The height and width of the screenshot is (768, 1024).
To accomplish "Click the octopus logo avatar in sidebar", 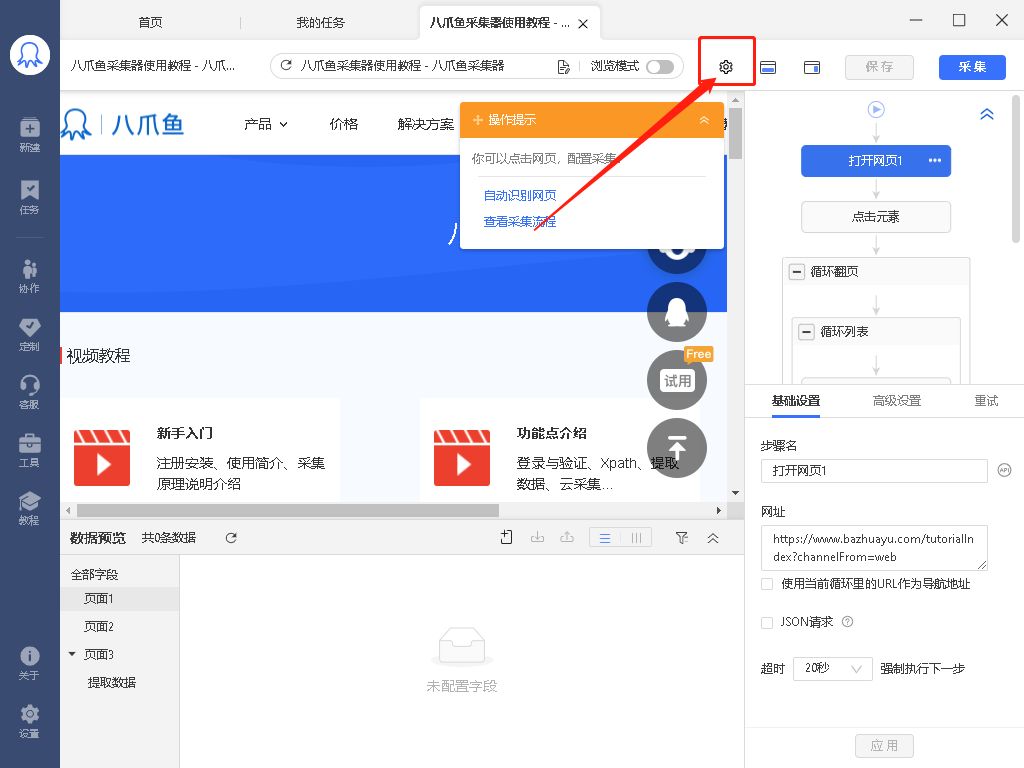I will 30,55.
